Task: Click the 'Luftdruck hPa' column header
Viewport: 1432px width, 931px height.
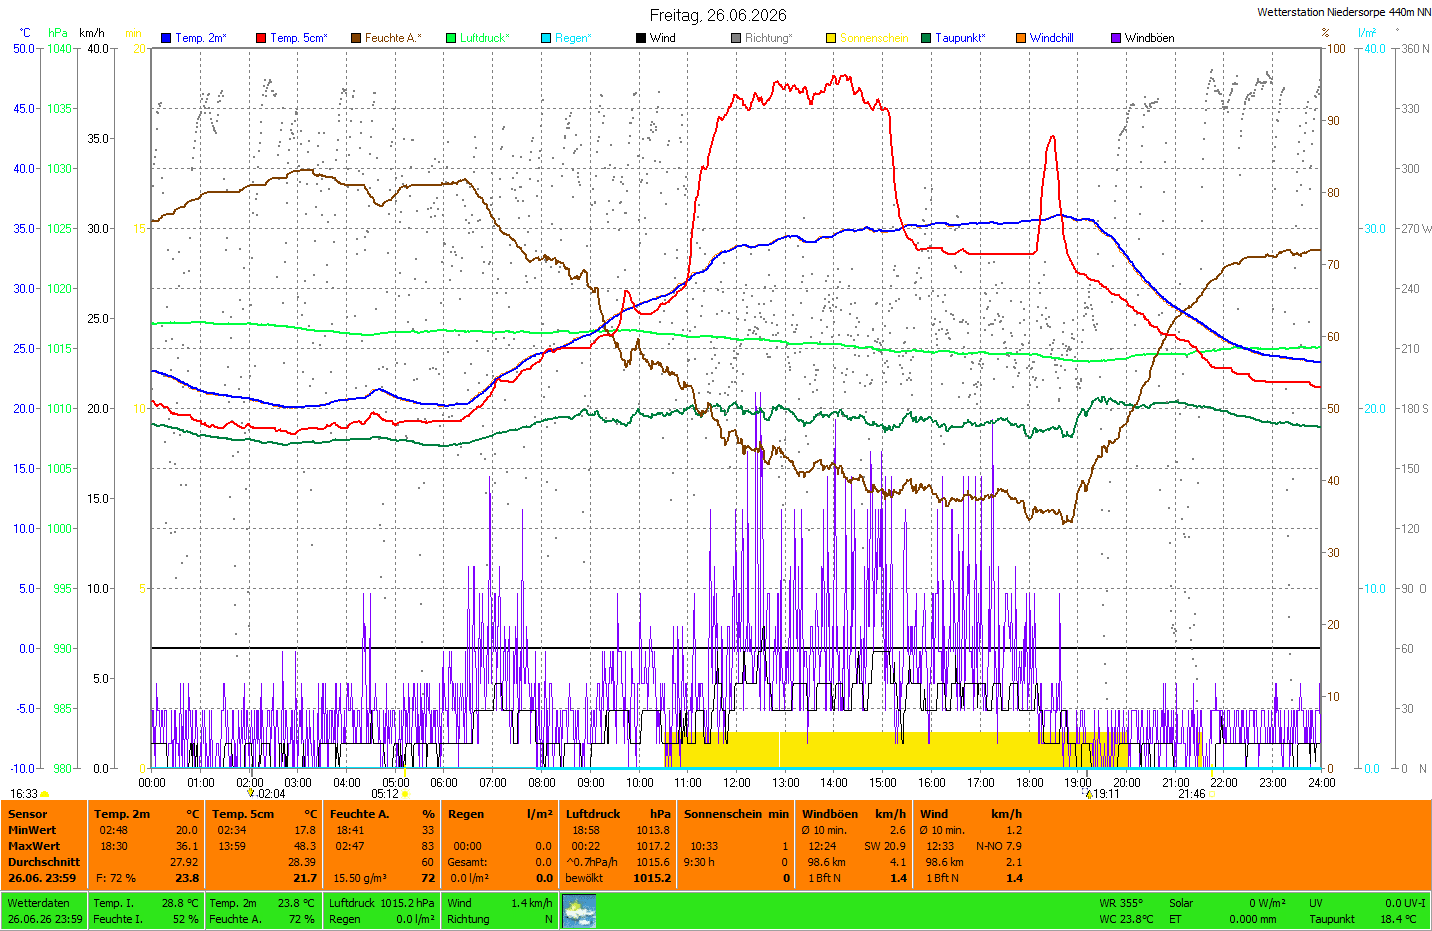Action: pyautogui.click(x=618, y=814)
